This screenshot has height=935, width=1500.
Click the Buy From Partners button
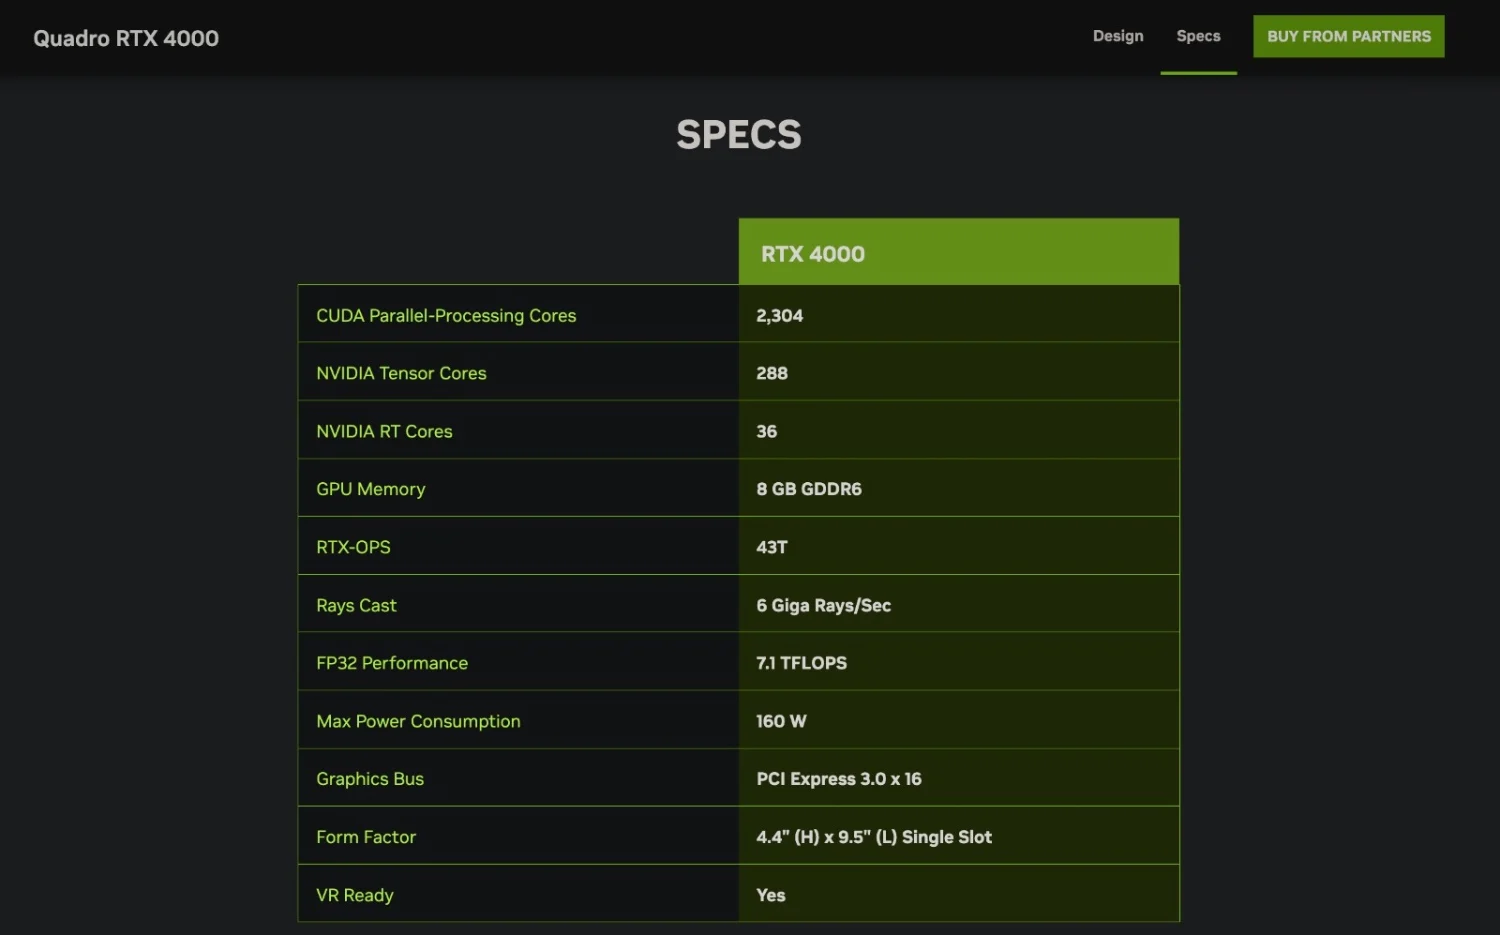[x=1348, y=36]
